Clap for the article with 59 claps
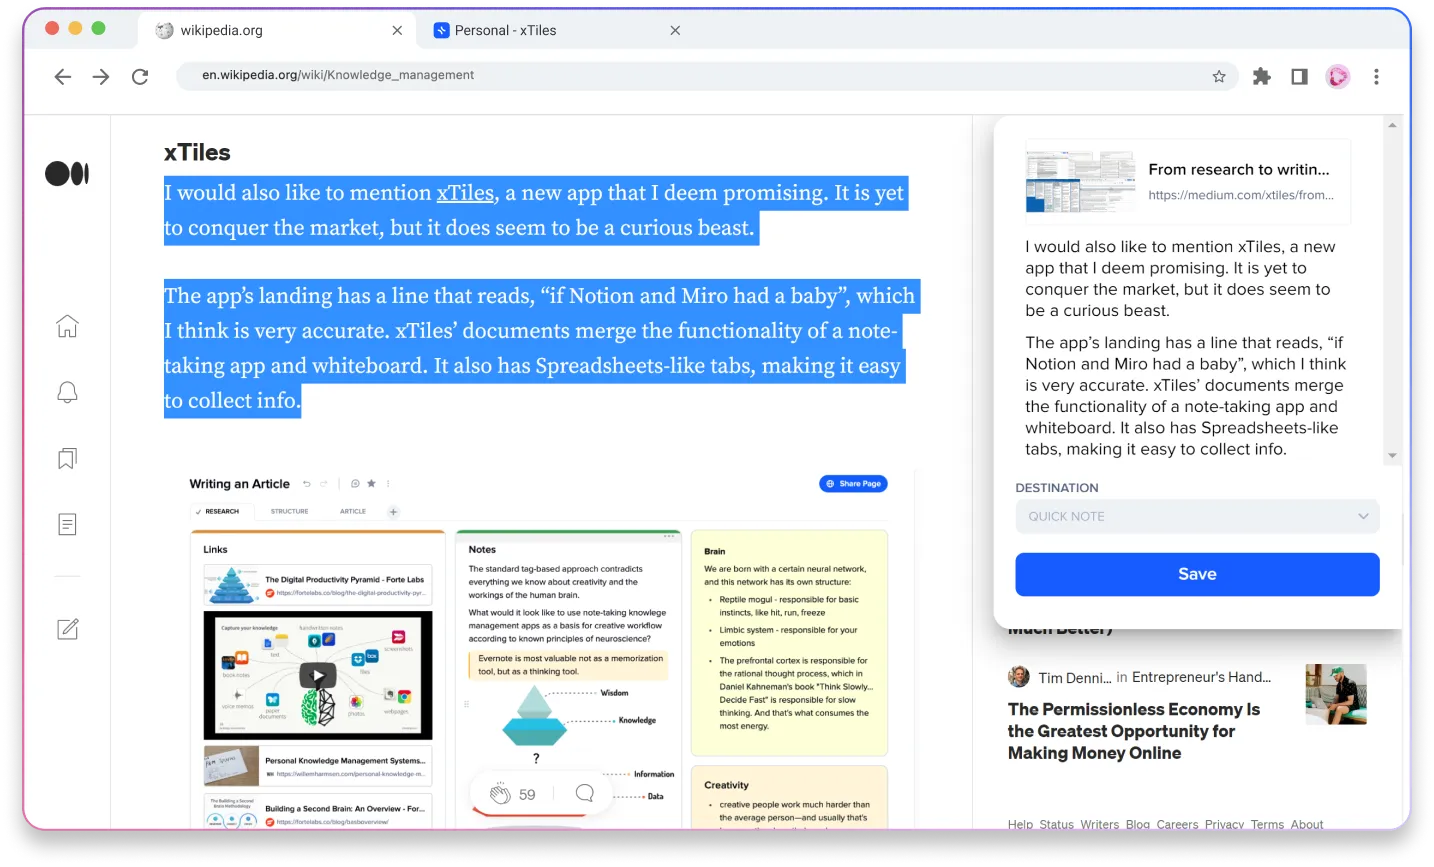The height and width of the screenshot is (867, 1434). (500, 794)
